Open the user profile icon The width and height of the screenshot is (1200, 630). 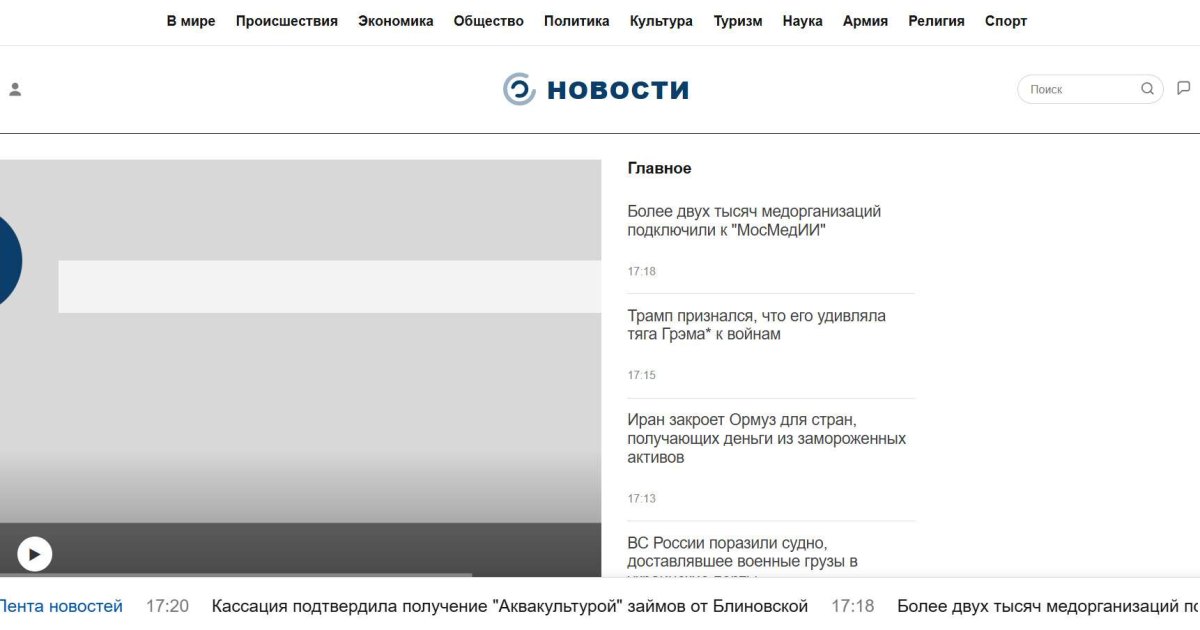click(15, 89)
